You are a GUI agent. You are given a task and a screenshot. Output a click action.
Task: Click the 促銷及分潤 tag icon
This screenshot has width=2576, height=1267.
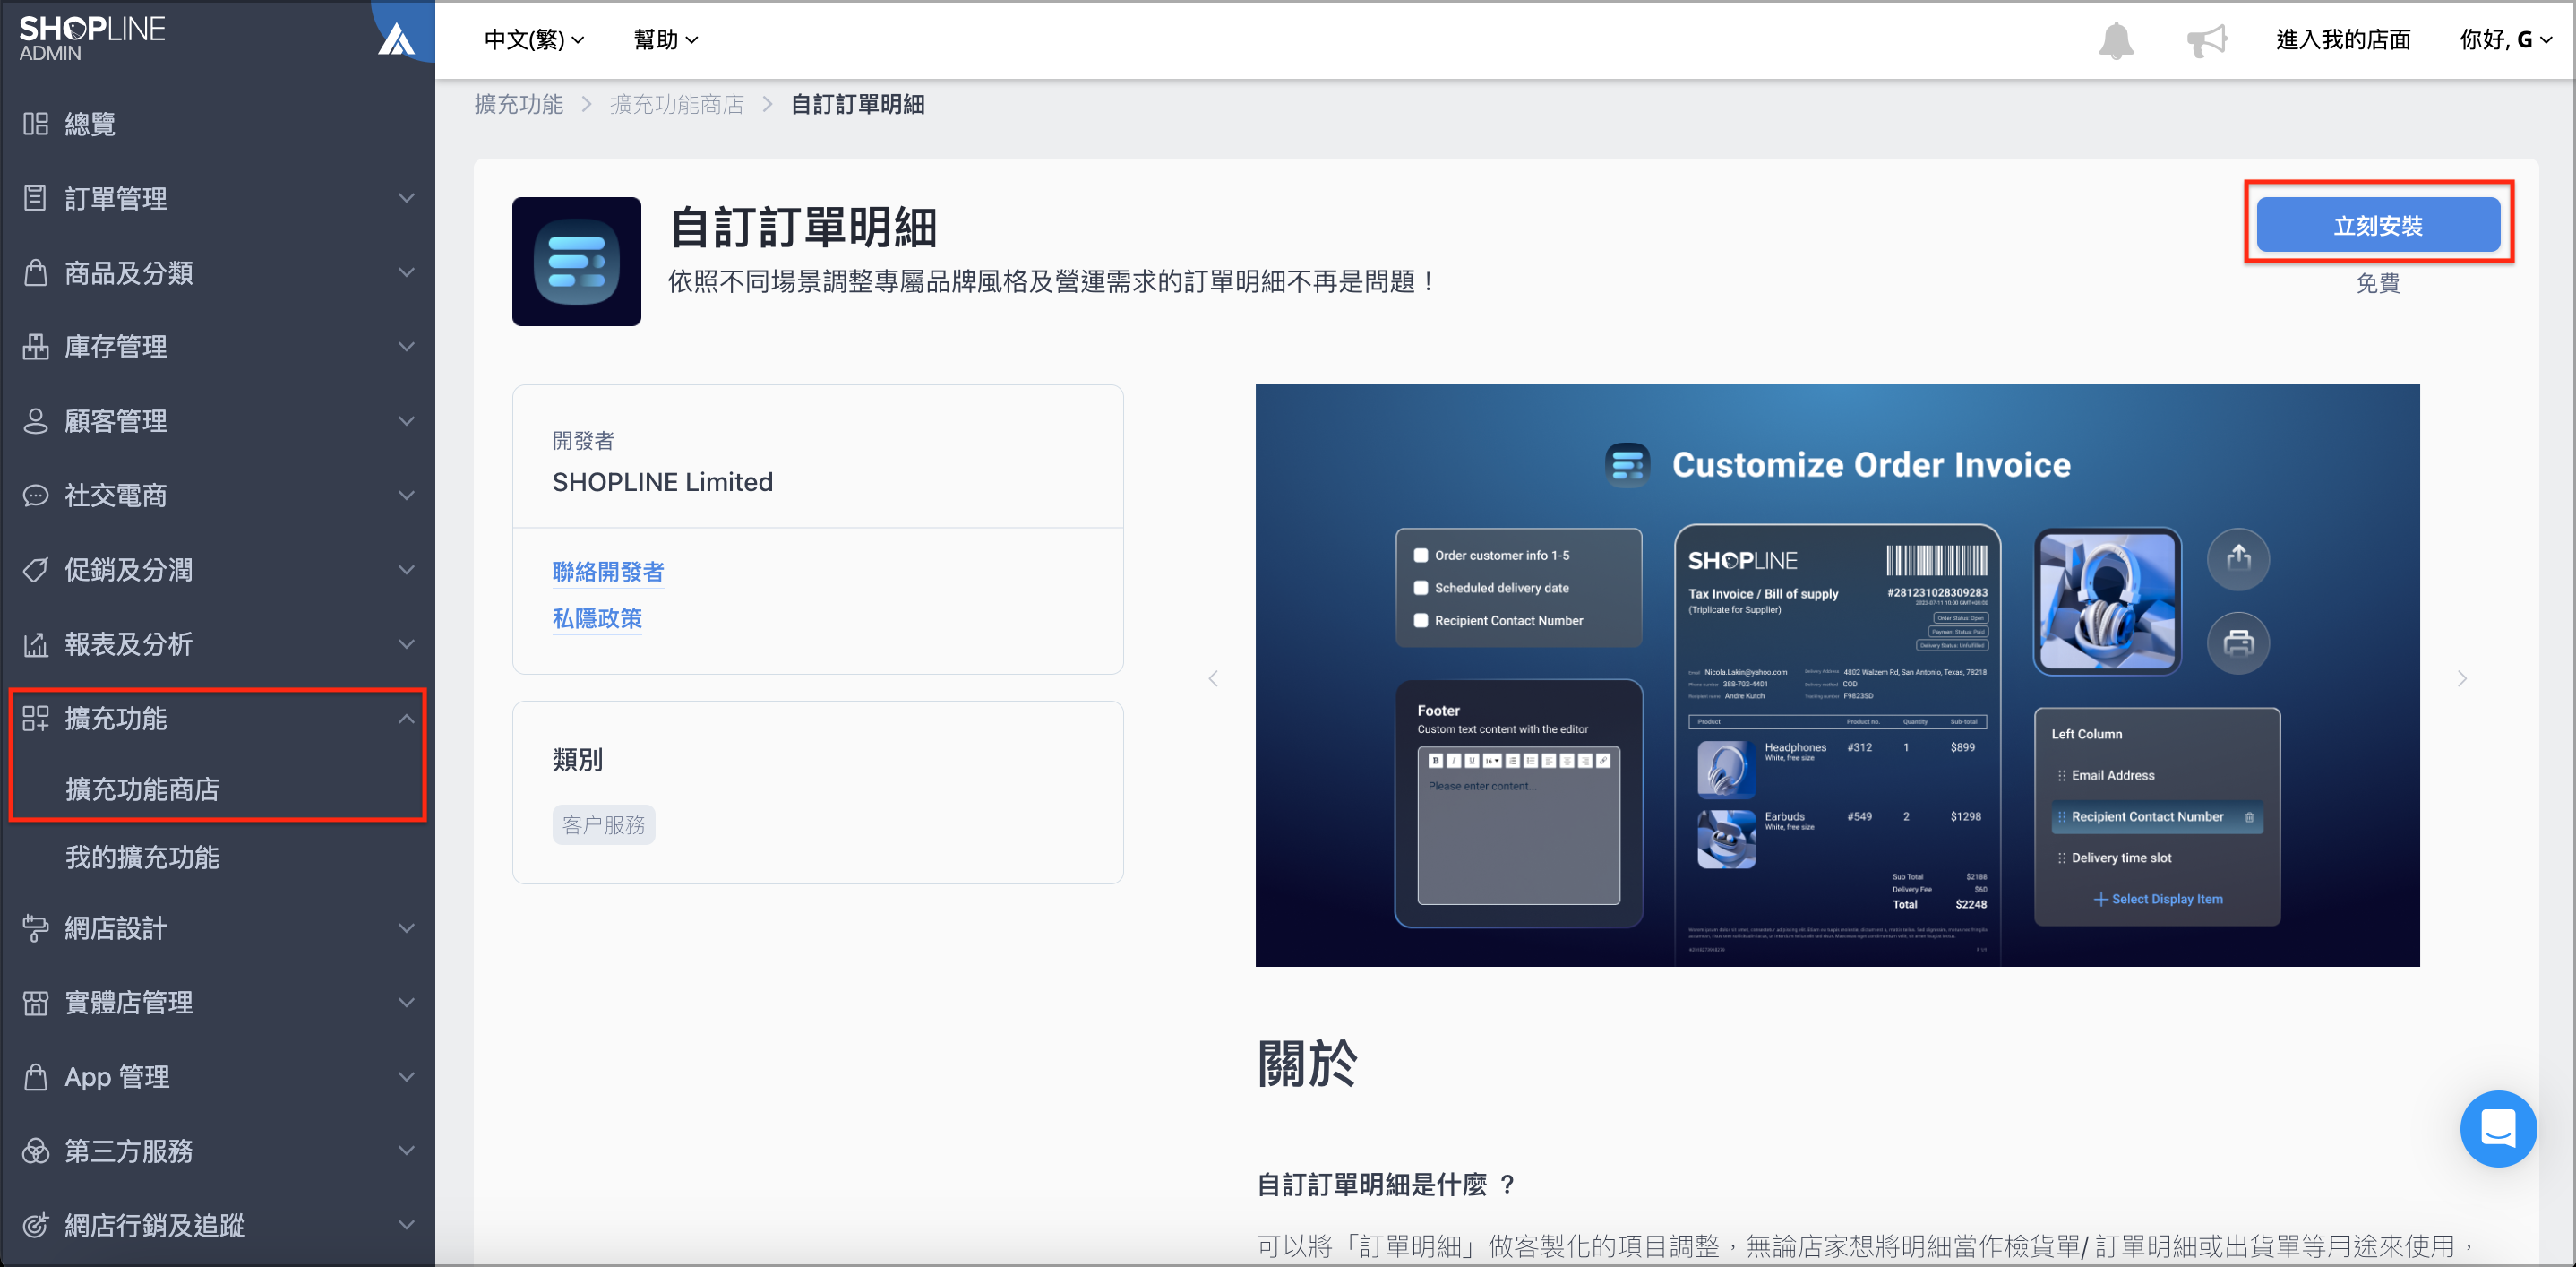pos(36,569)
